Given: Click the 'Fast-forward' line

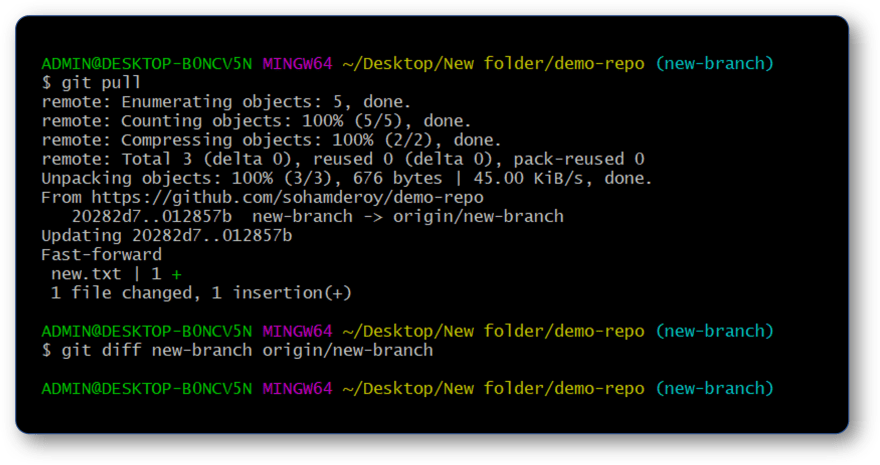Looking at the screenshot, I should [102, 255].
